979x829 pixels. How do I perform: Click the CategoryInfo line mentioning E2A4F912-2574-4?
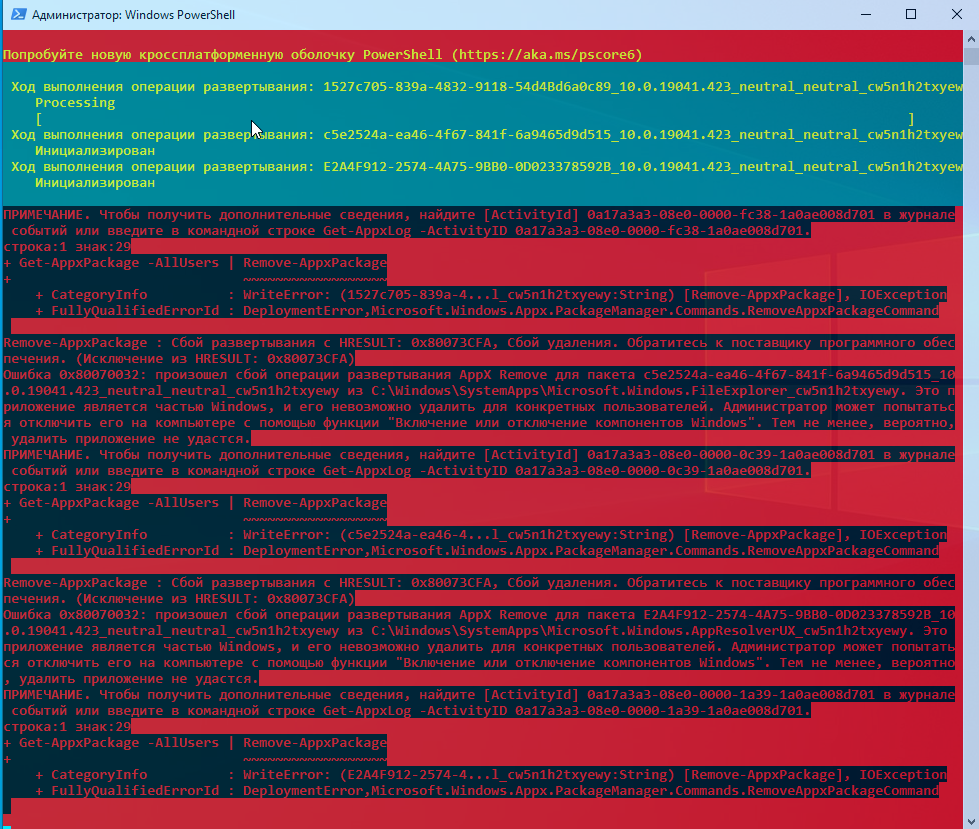(x=491, y=775)
